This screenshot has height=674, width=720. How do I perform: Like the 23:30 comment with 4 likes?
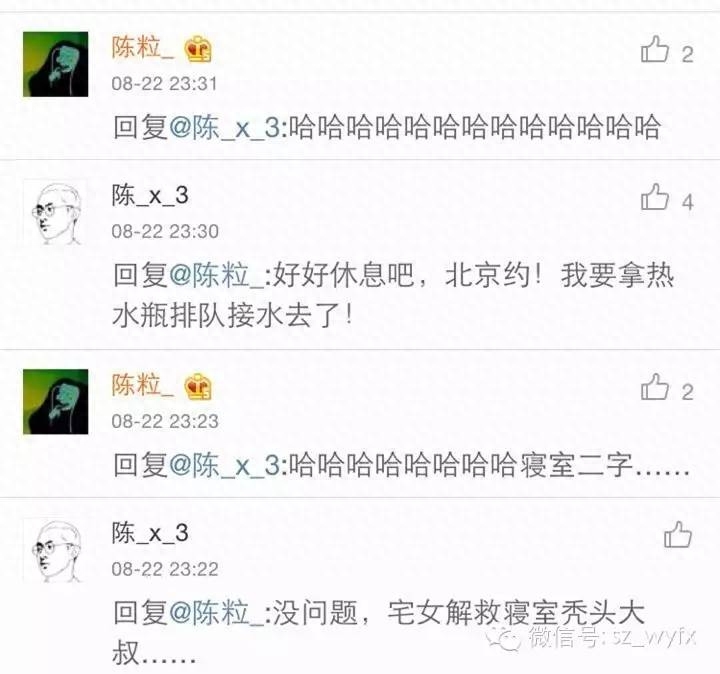click(655, 197)
